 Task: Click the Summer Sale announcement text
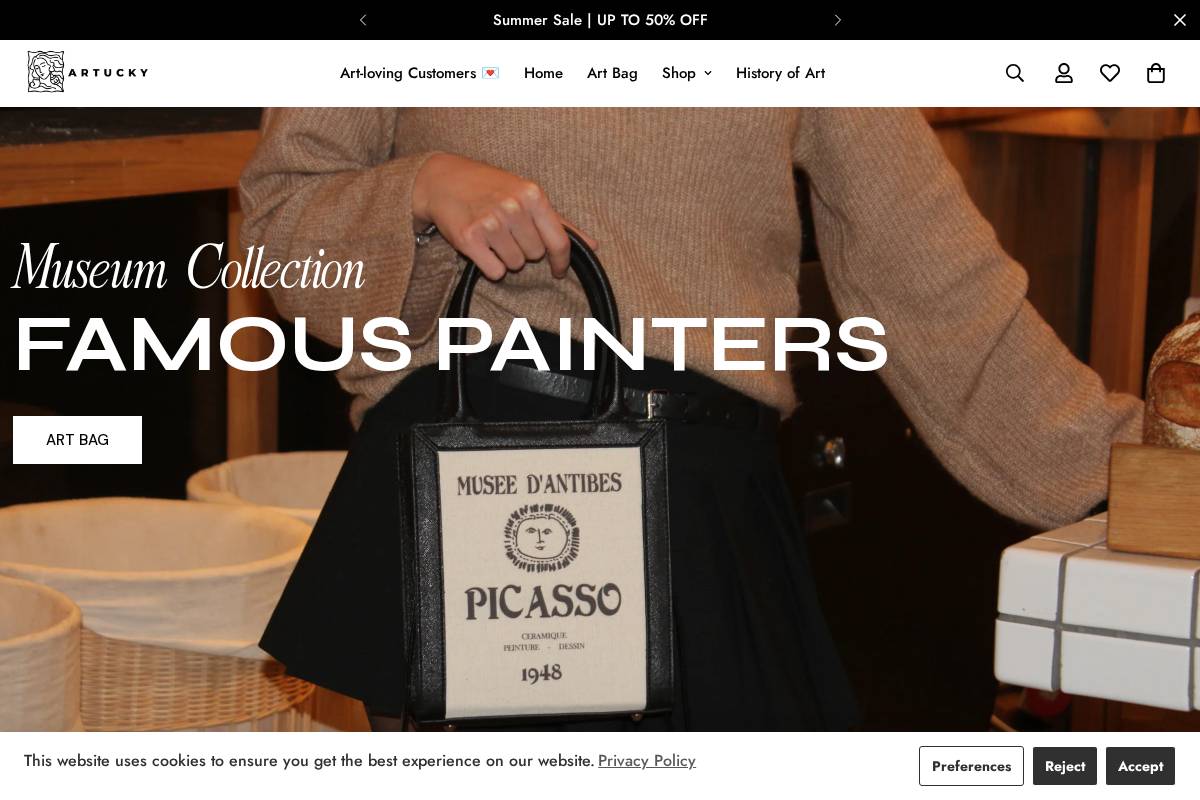coord(600,20)
